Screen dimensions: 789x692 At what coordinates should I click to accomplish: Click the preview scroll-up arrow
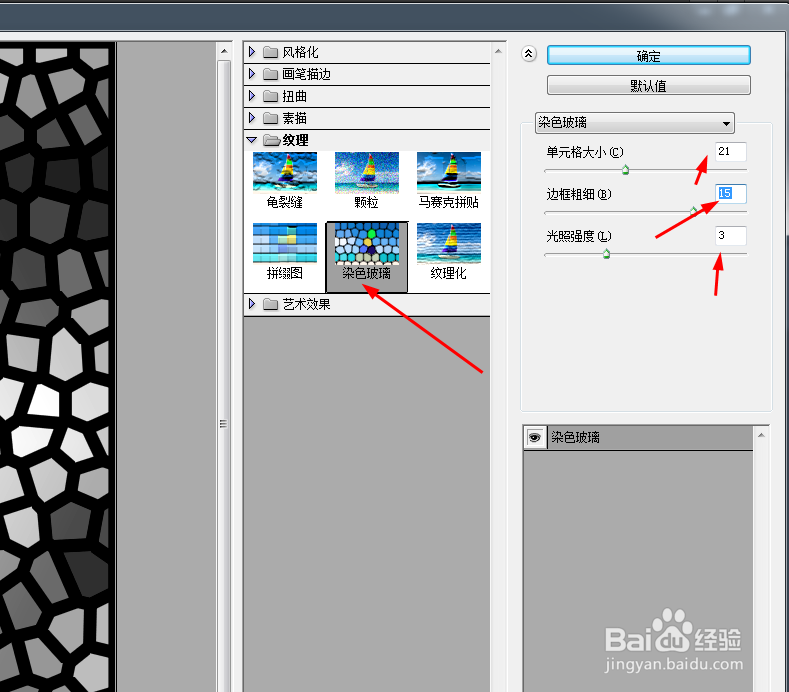click(x=224, y=51)
